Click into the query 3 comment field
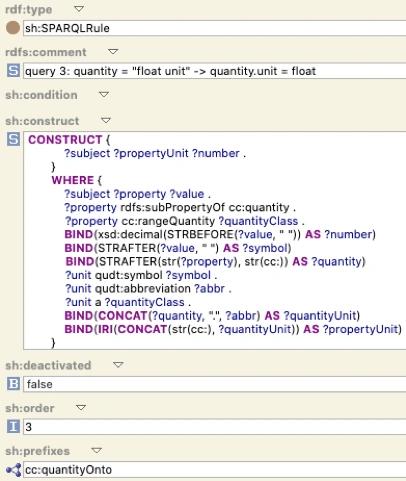This screenshot has width=406, height=481. point(215,71)
